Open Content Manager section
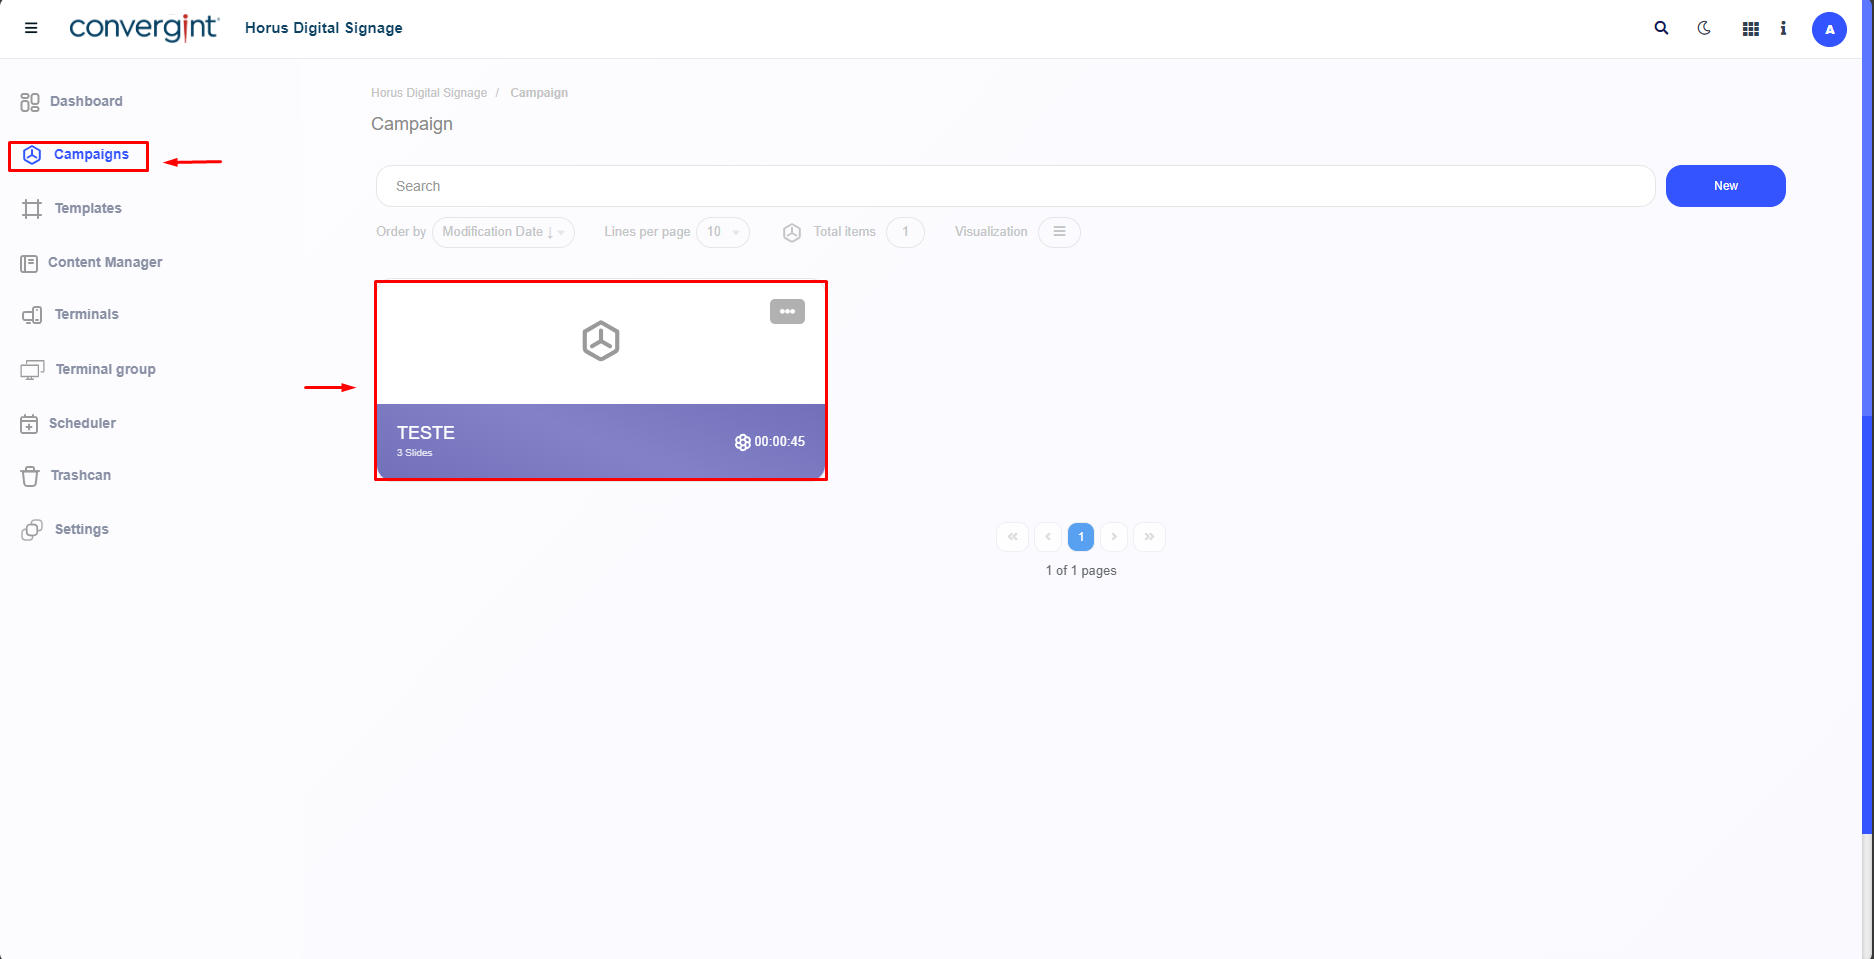 click(104, 262)
